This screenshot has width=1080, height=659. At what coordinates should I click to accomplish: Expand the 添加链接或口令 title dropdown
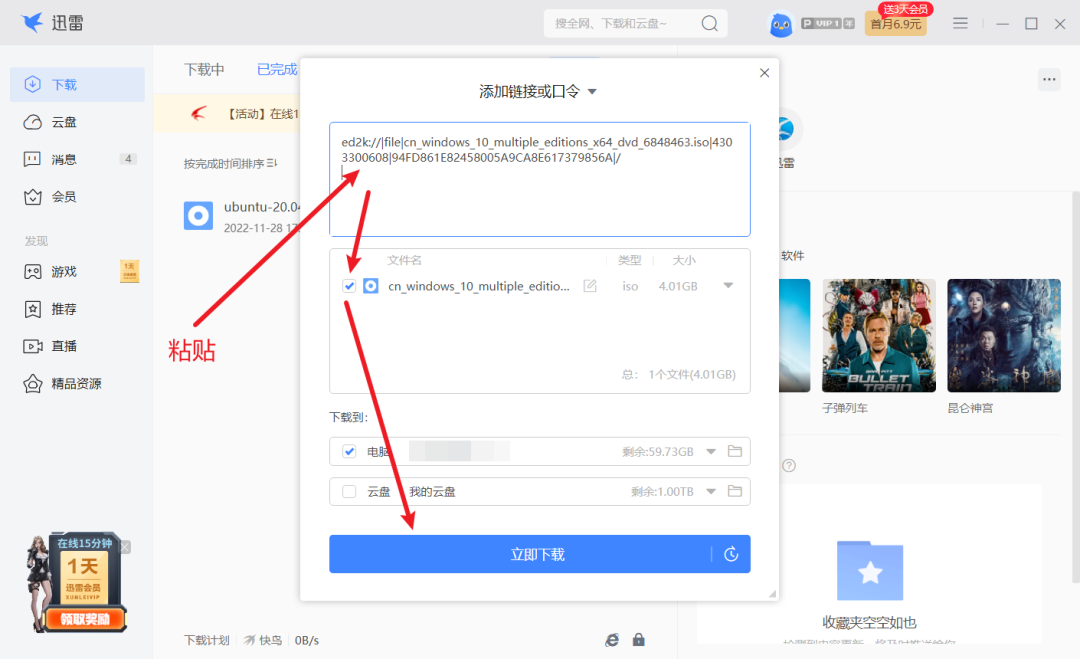592,92
